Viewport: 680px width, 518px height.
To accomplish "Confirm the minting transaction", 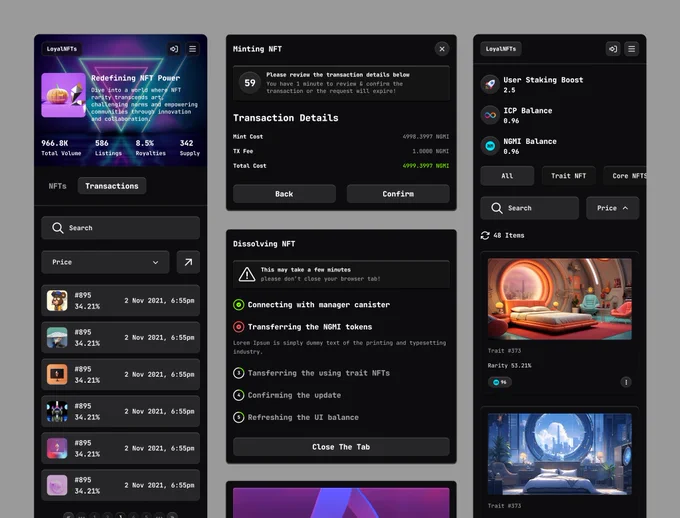I will (x=398, y=194).
